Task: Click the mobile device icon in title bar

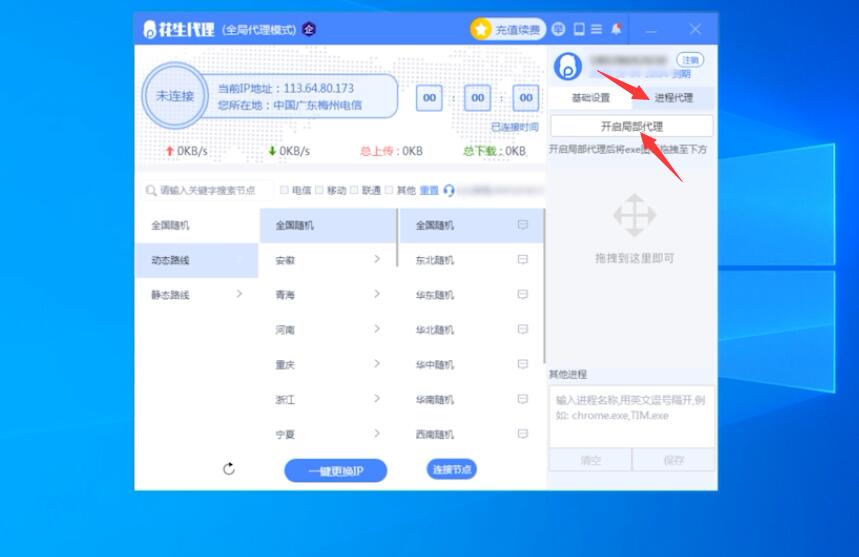Action: pyautogui.click(x=578, y=29)
